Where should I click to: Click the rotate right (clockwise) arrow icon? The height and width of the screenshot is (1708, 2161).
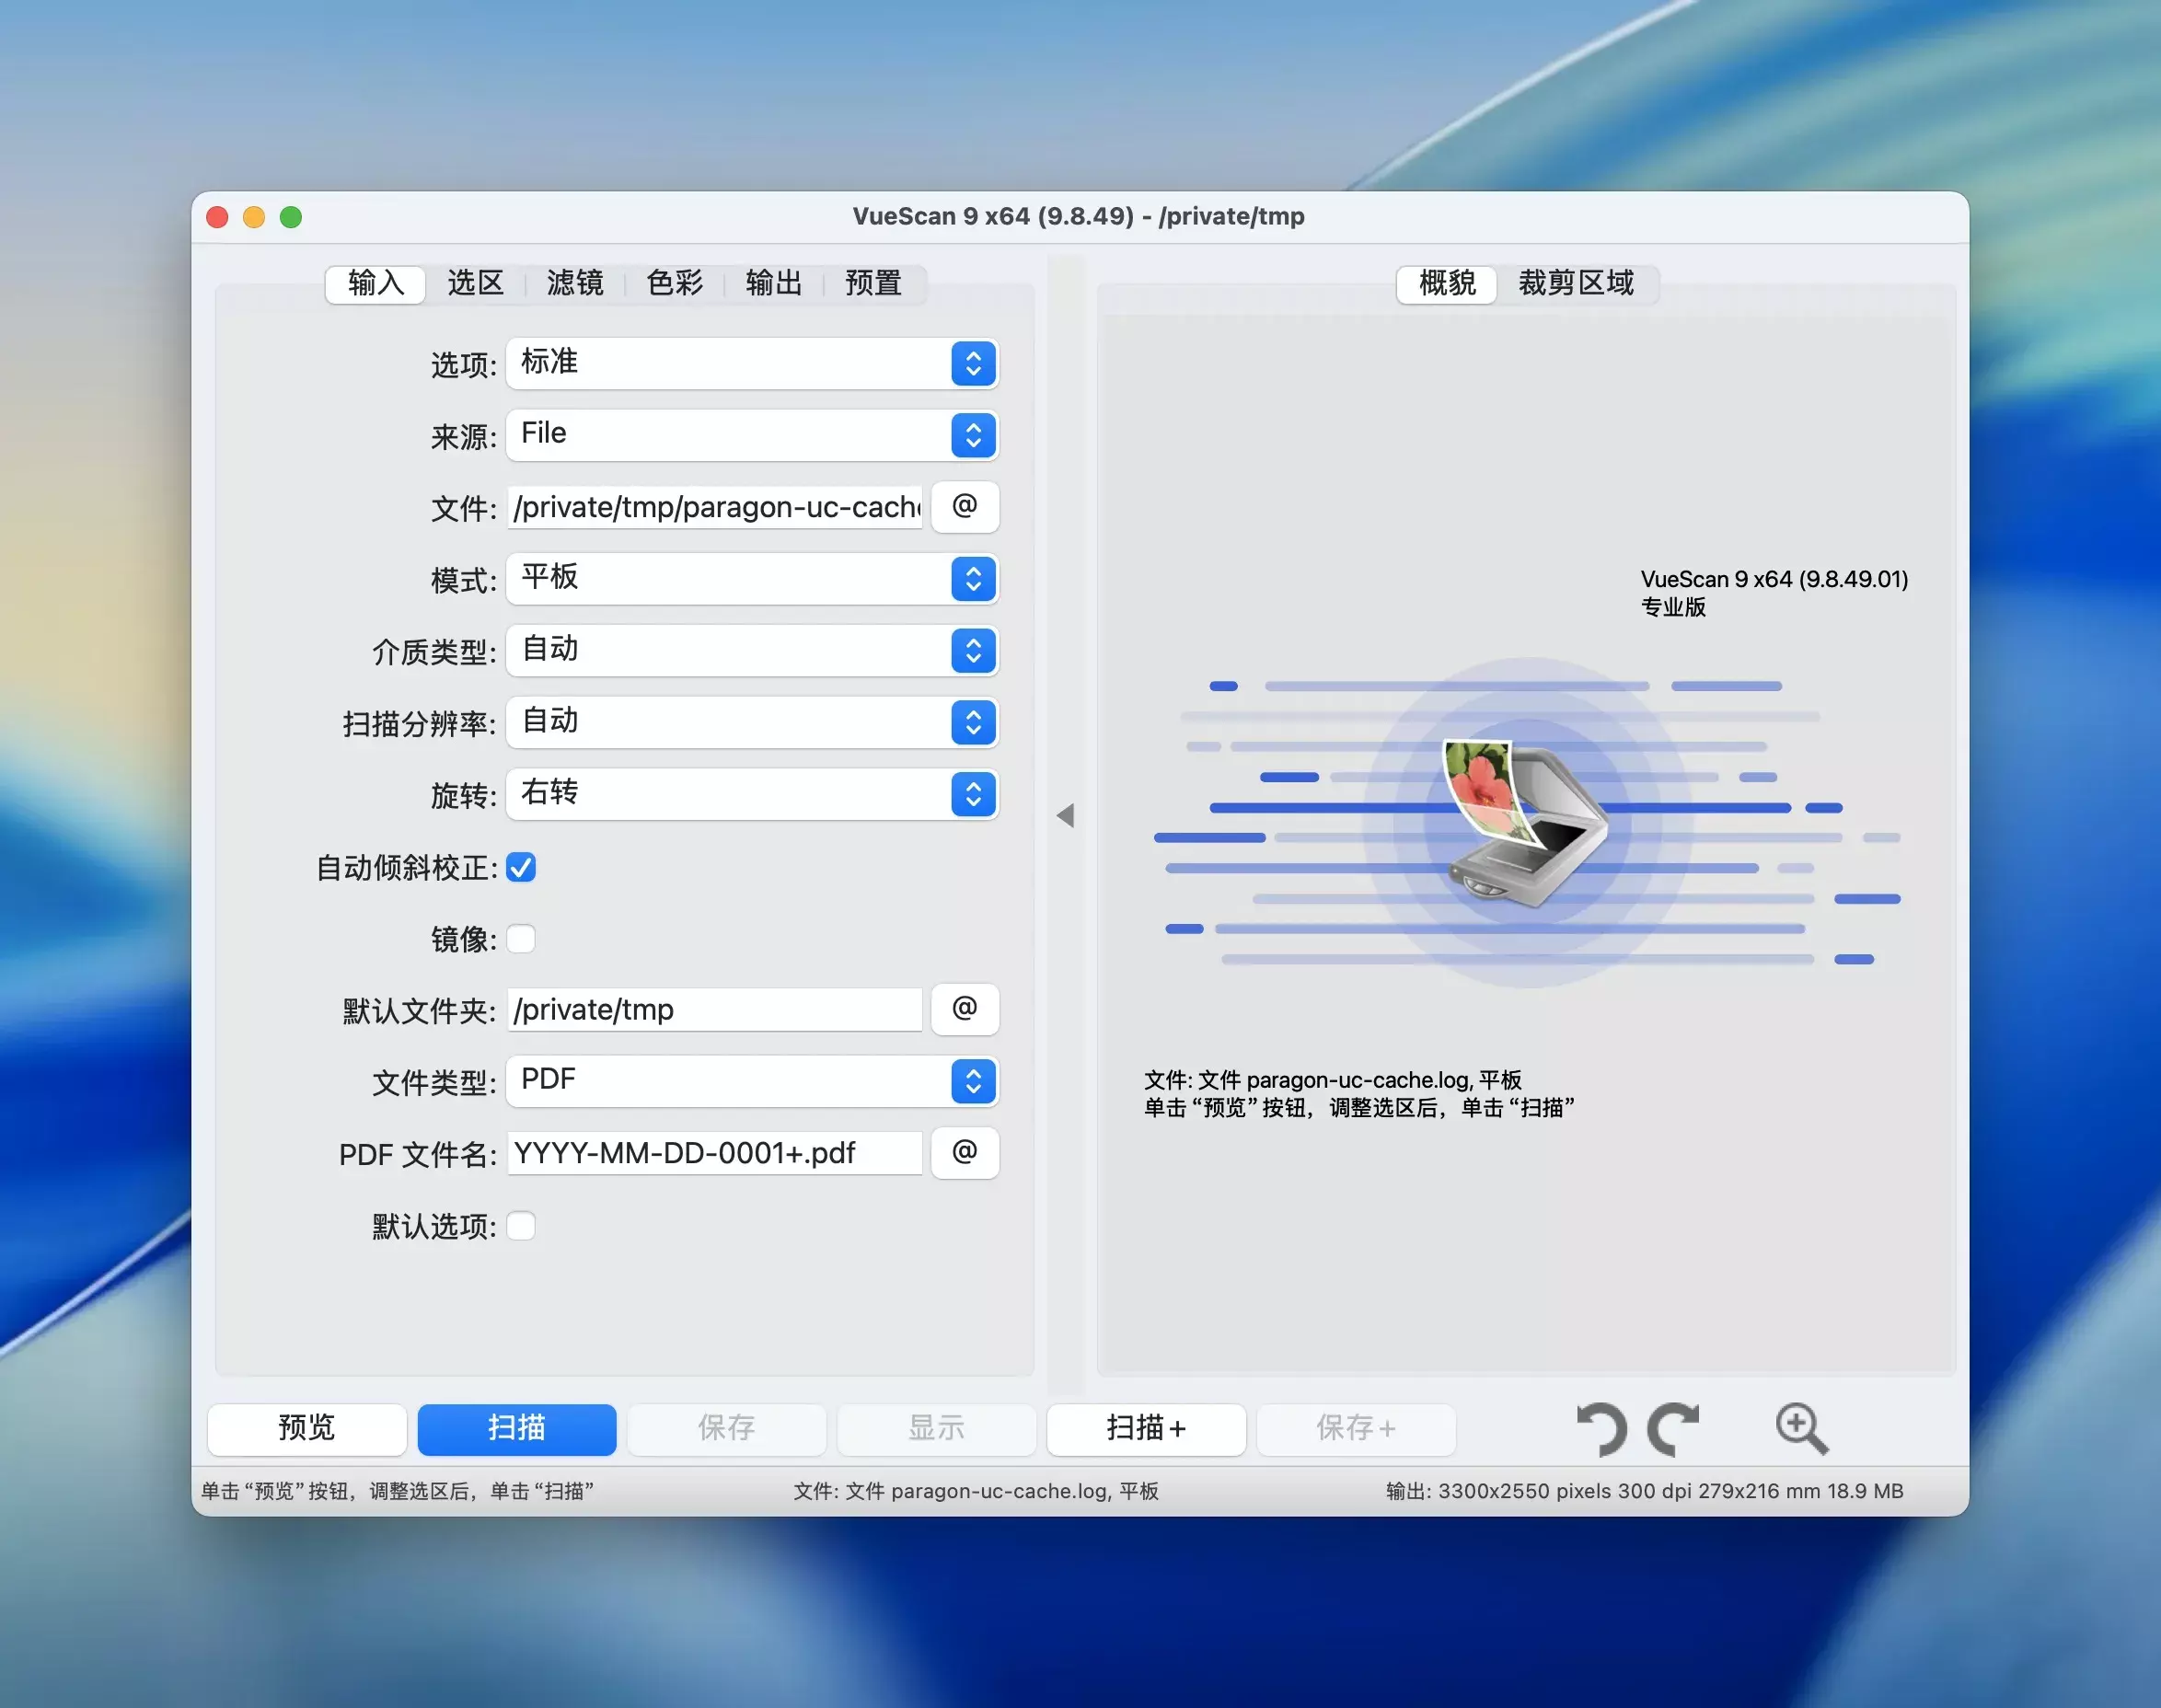pos(1674,1428)
